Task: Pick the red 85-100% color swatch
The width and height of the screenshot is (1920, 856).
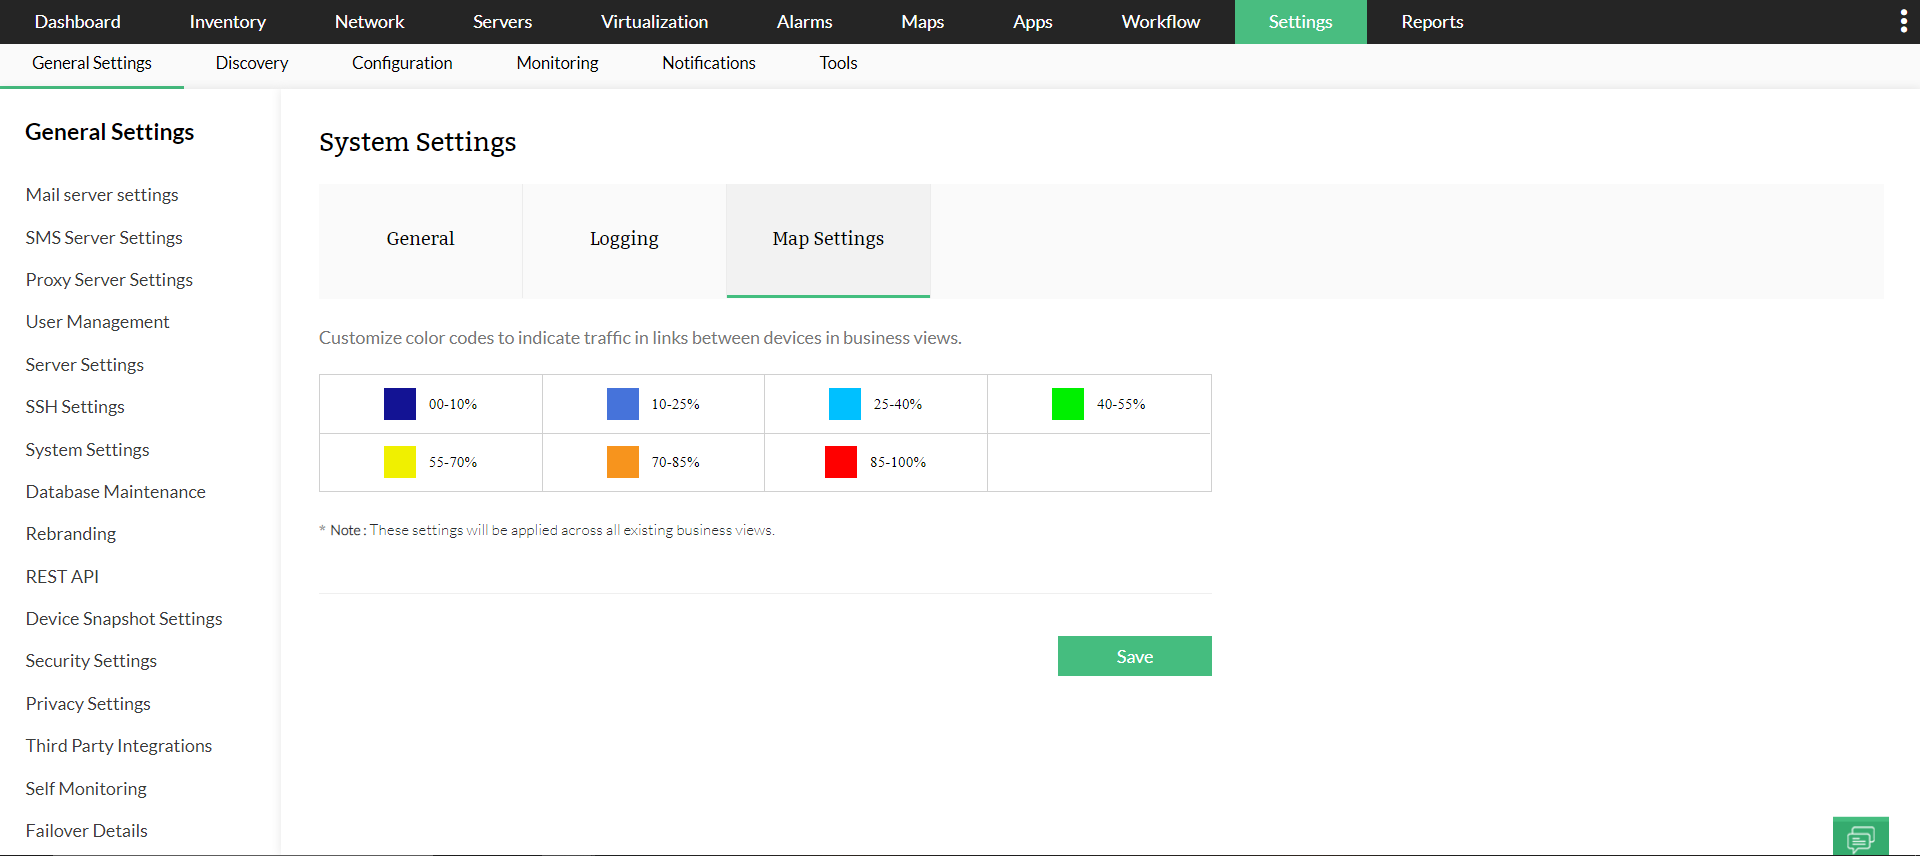Action: 841,462
